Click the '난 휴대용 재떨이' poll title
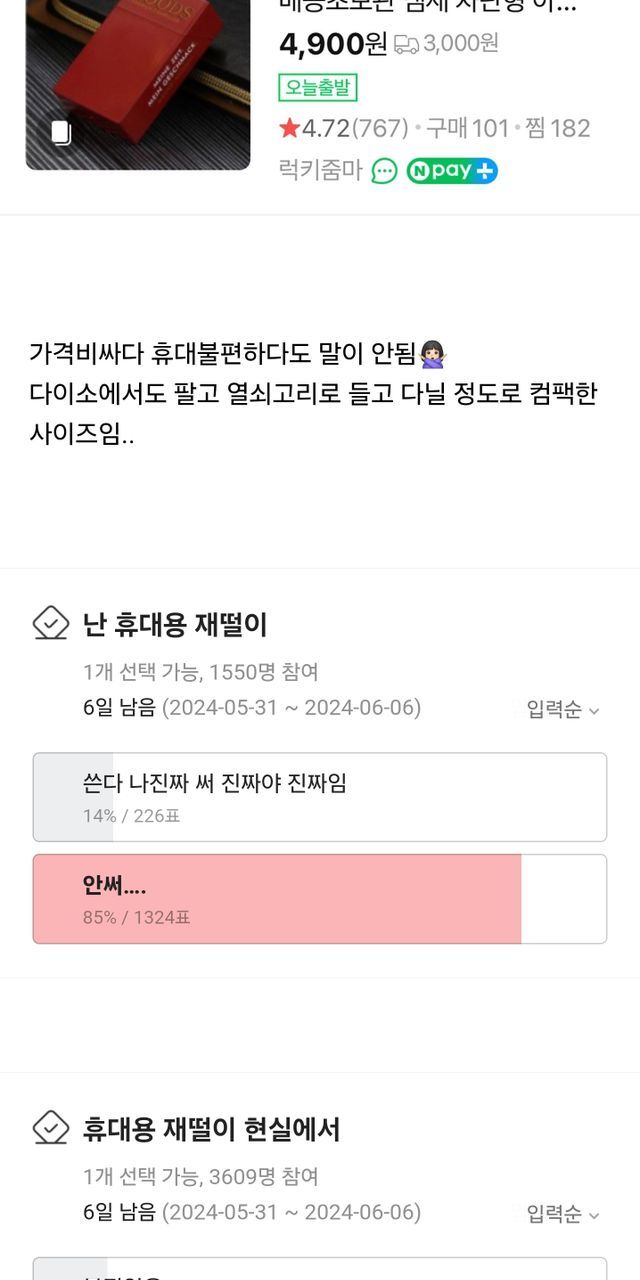 click(x=175, y=625)
